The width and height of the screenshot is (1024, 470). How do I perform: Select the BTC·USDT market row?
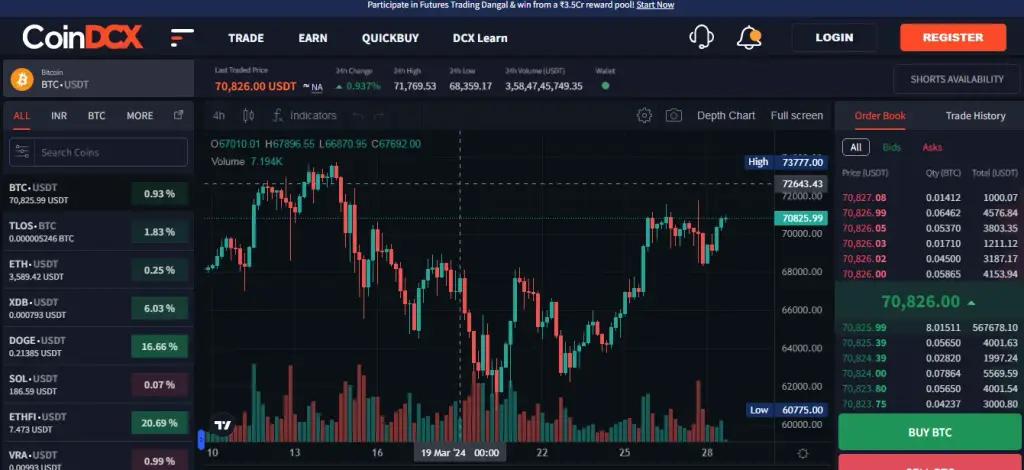click(98, 194)
